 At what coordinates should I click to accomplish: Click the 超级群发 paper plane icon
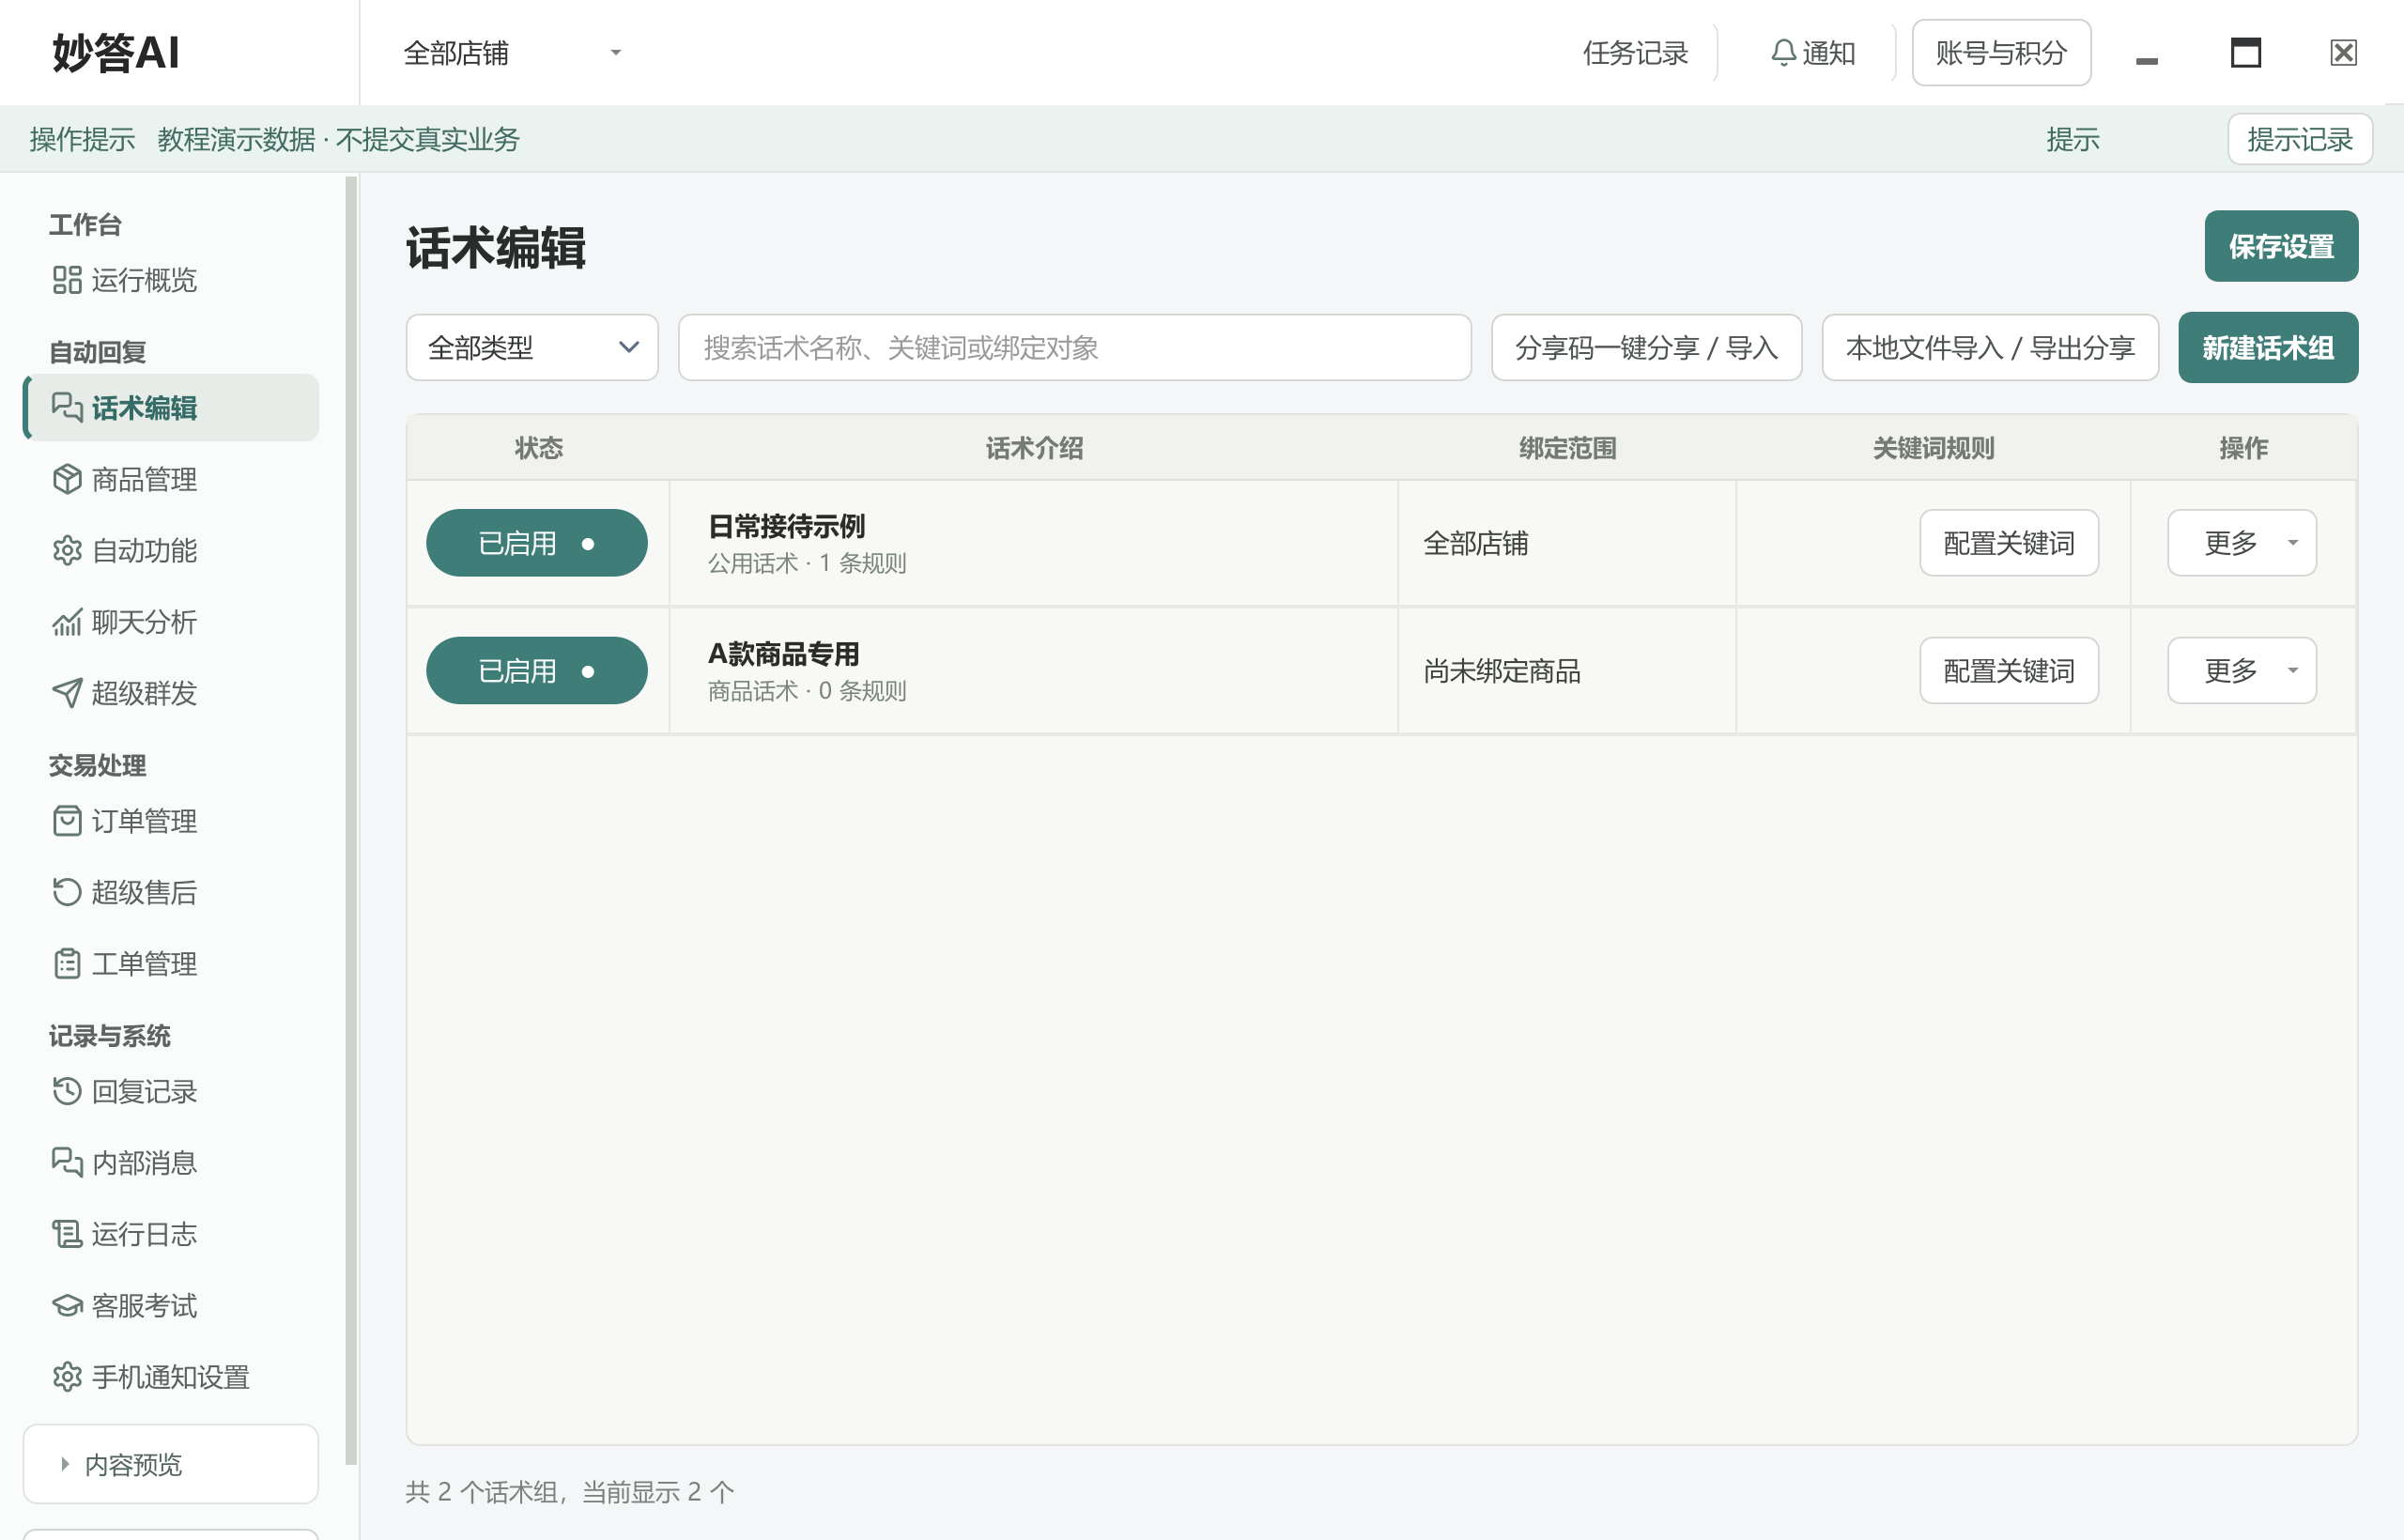click(x=67, y=693)
